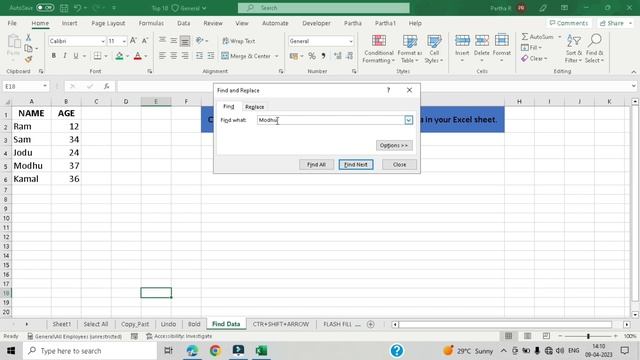Expand the font name dropdown
Screen dimensions: 640x360
tap(103, 41)
